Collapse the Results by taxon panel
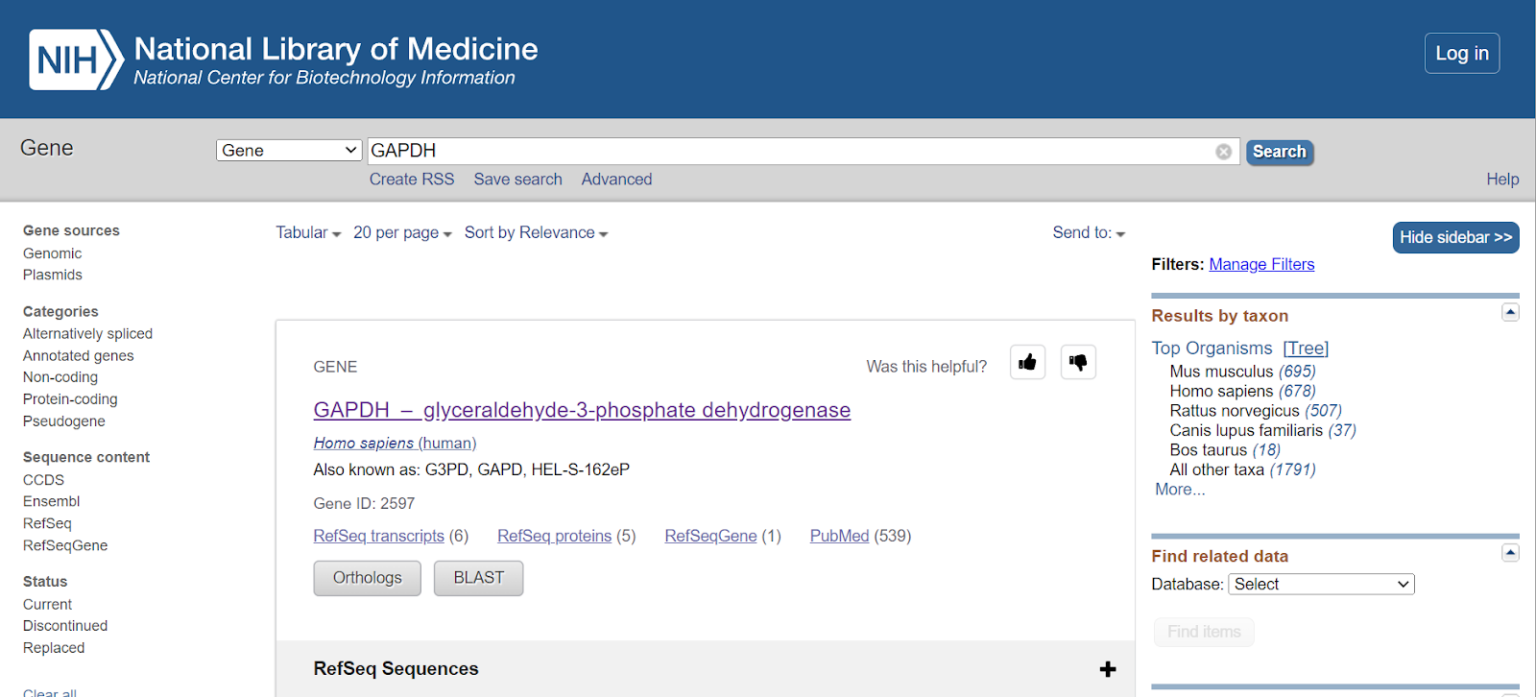 coord(1510,313)
